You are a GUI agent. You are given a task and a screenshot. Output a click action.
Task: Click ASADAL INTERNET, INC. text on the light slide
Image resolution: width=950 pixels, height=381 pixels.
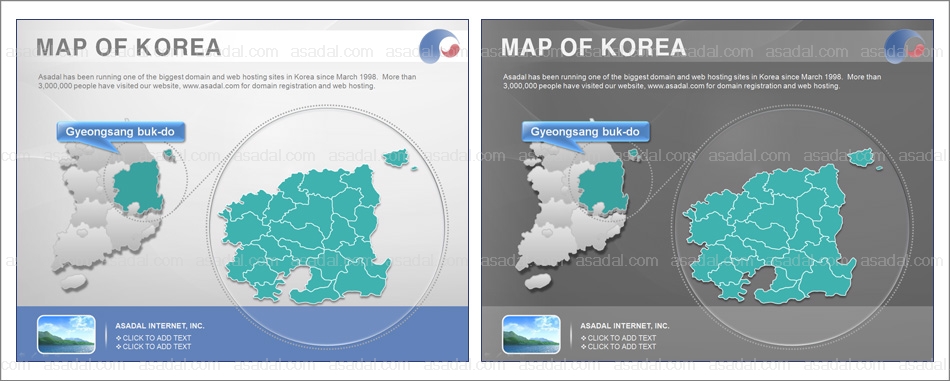tap(160, 326)
